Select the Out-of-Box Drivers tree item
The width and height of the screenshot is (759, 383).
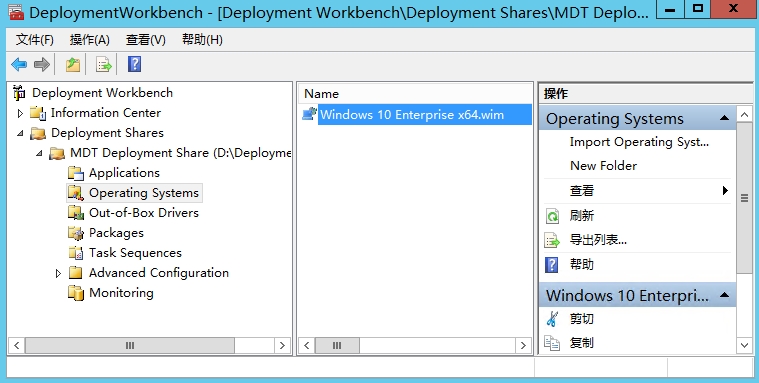click(144, 213)
